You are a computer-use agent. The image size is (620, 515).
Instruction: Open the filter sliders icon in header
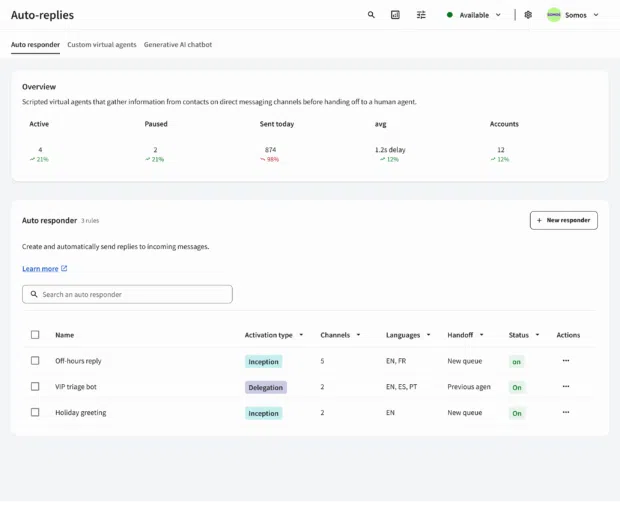(421, 15)
